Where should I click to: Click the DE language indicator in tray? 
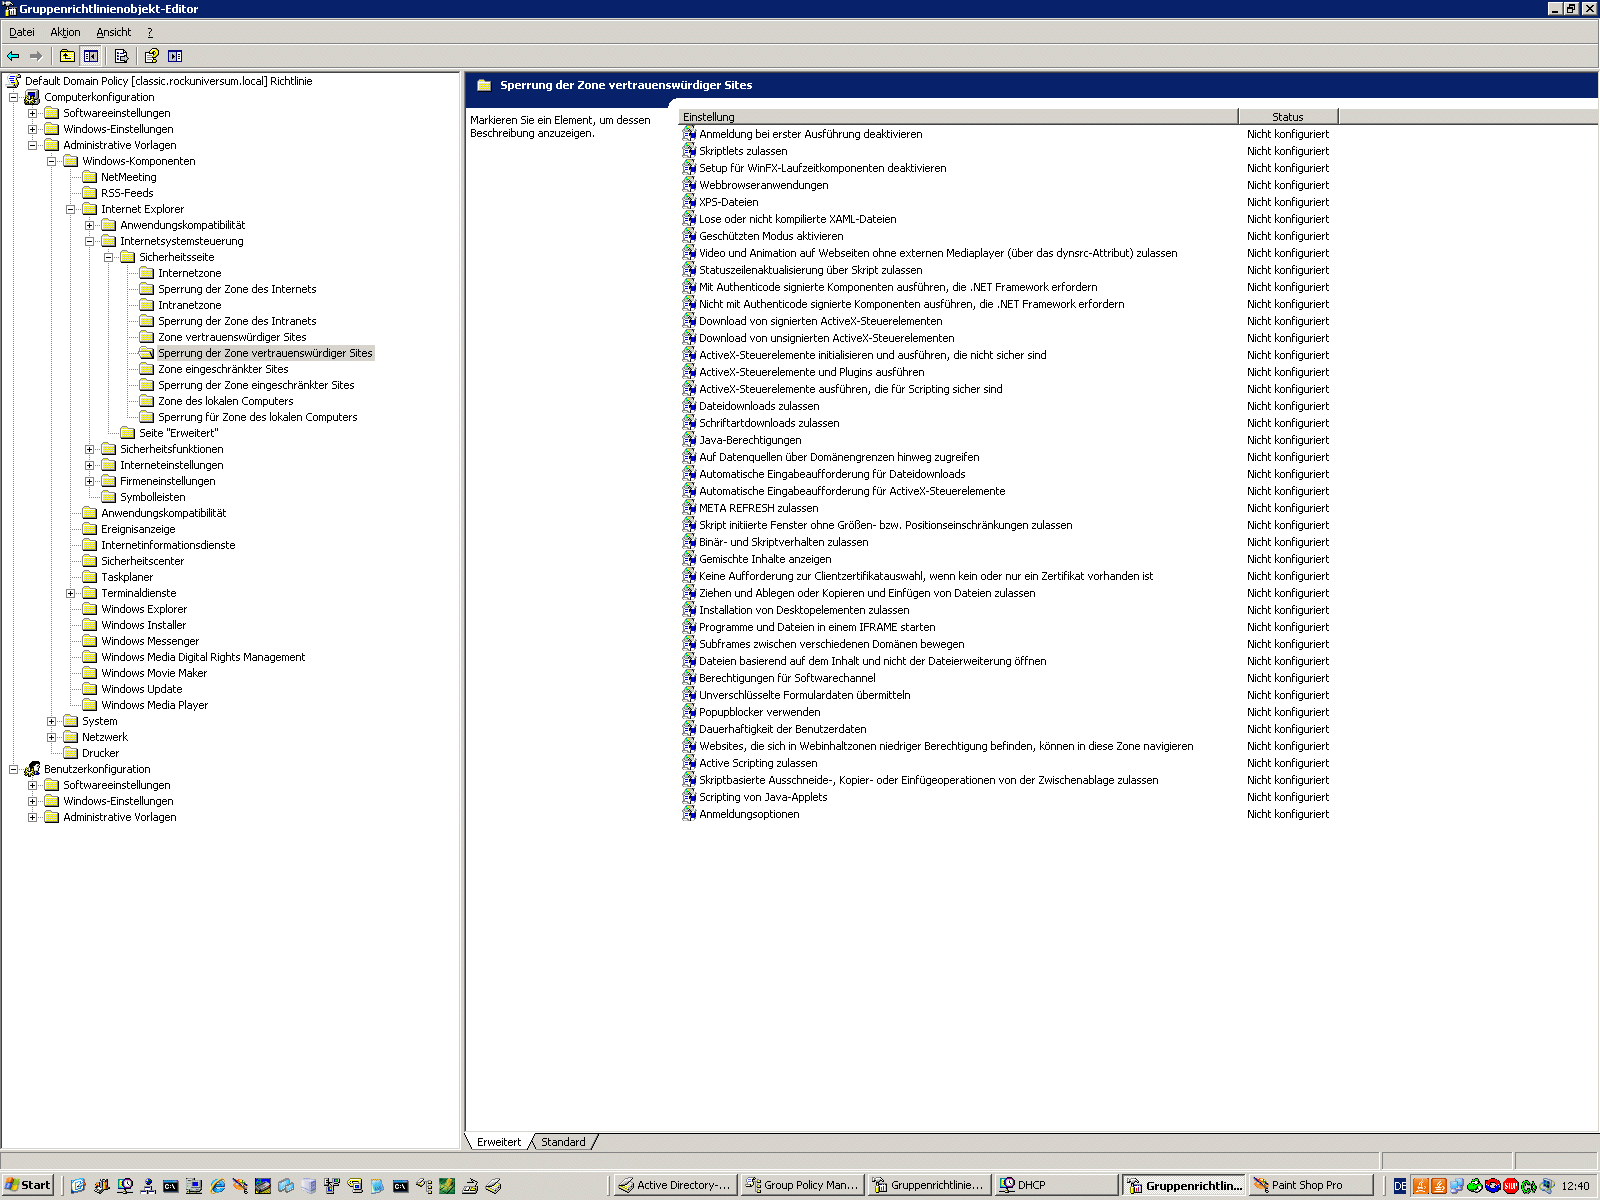coord(1400,1186)
